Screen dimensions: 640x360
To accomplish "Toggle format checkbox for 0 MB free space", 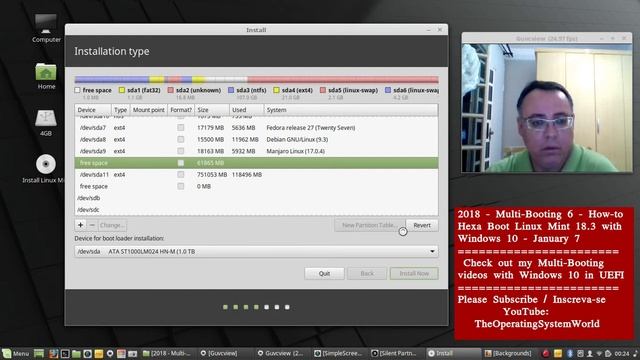I will click(180, 186).
